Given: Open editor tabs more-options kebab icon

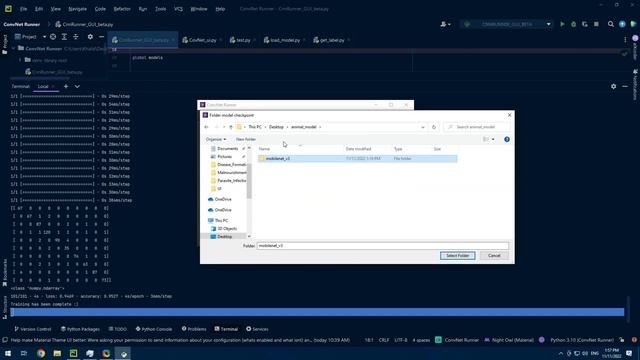Looking at the screenshot, I should click(x=625, y=40).
